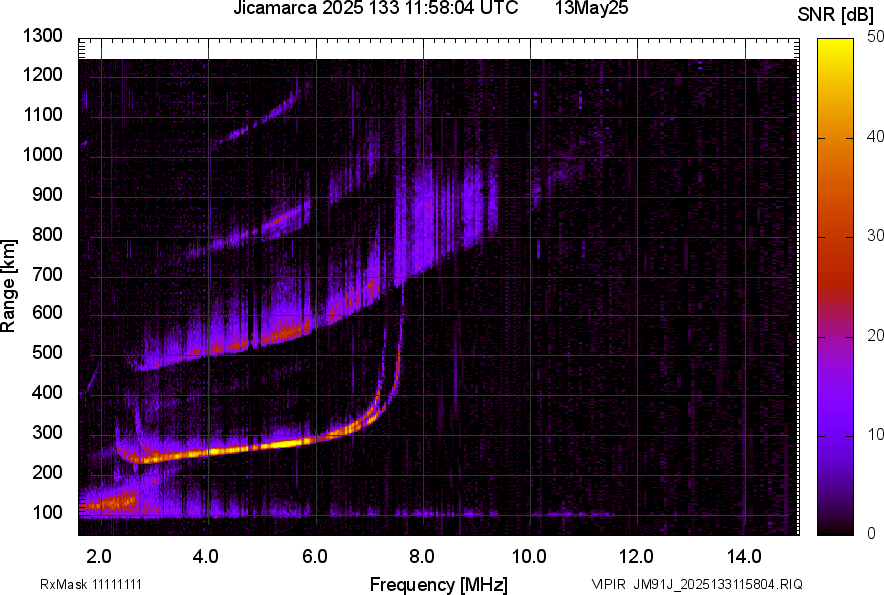Click colorbar tick label '30'

876,236
